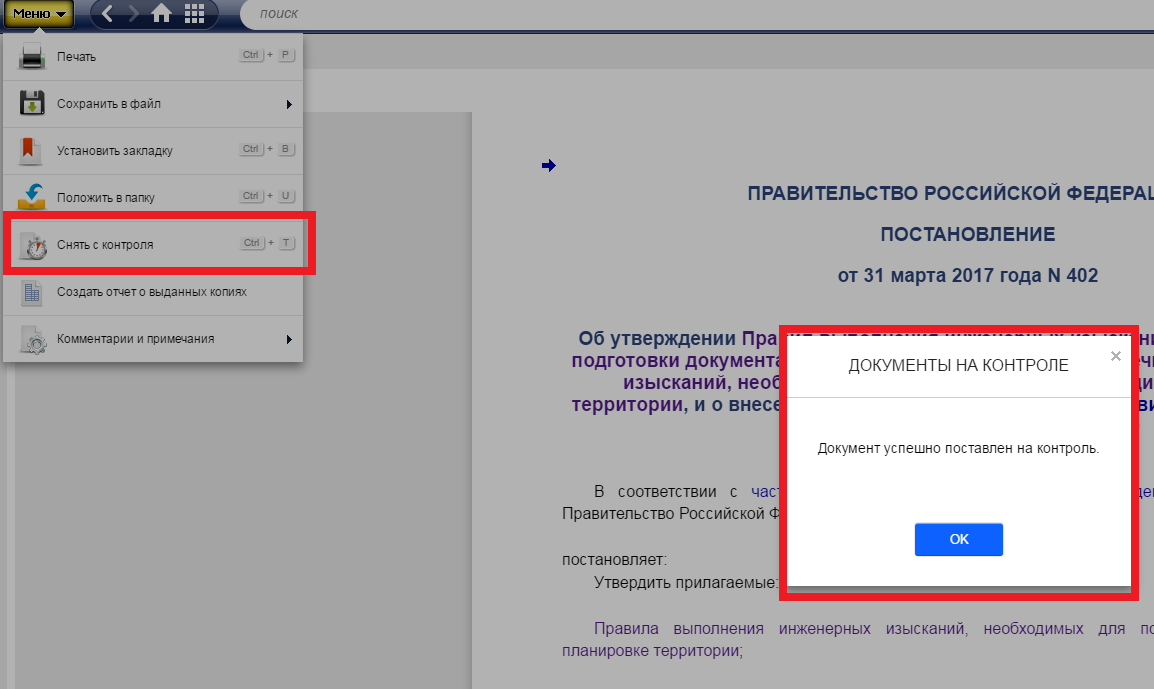Choose Создать отчет о выданных копиях
The image size is (1154, 689).
(151, 292)
